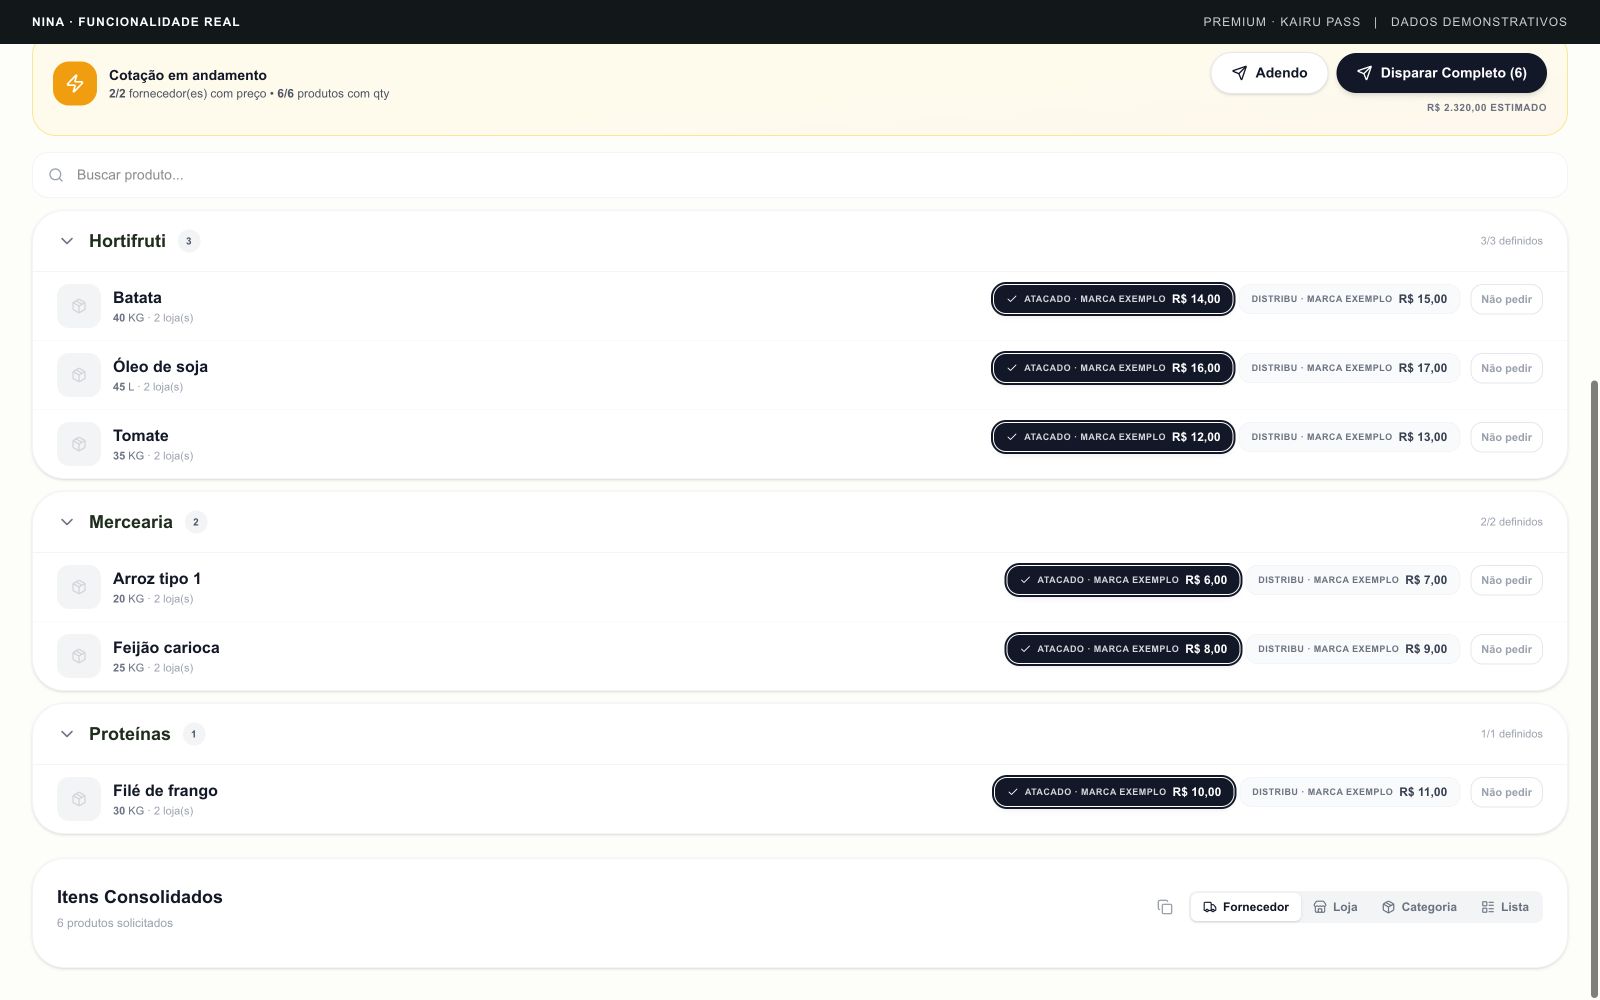Choose Distribu R$ 17,00 for Óleo de soja
1600x1000 pixels.
(x=1350, y=368)
